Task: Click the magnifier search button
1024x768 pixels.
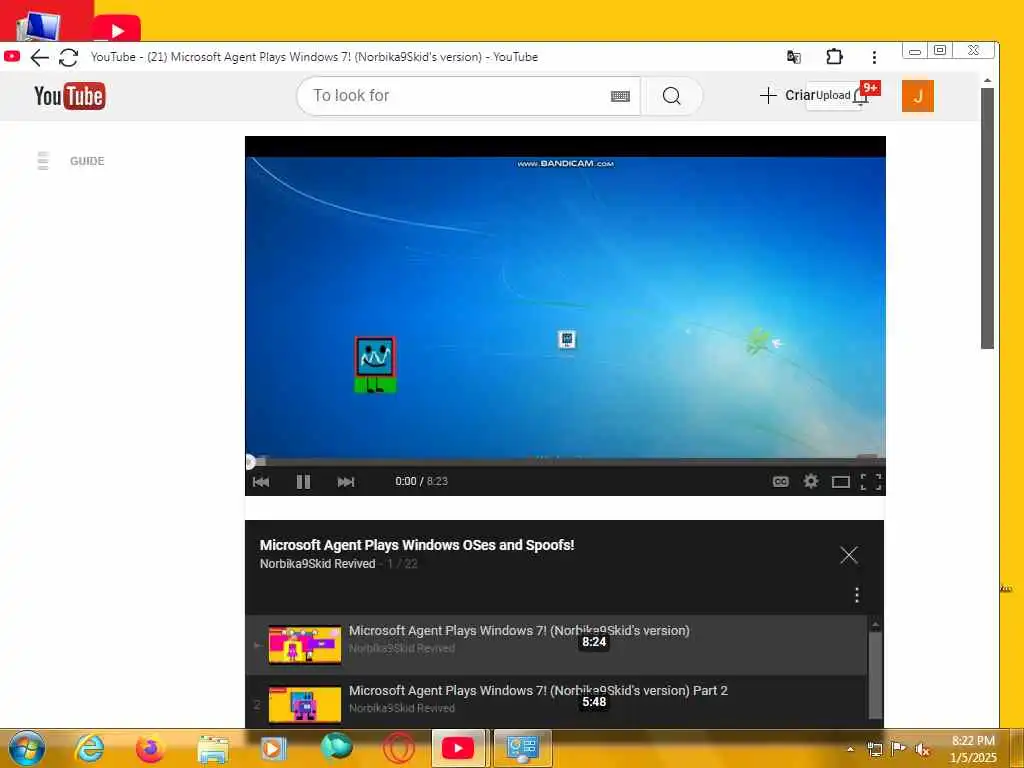Action: (671, 96)
